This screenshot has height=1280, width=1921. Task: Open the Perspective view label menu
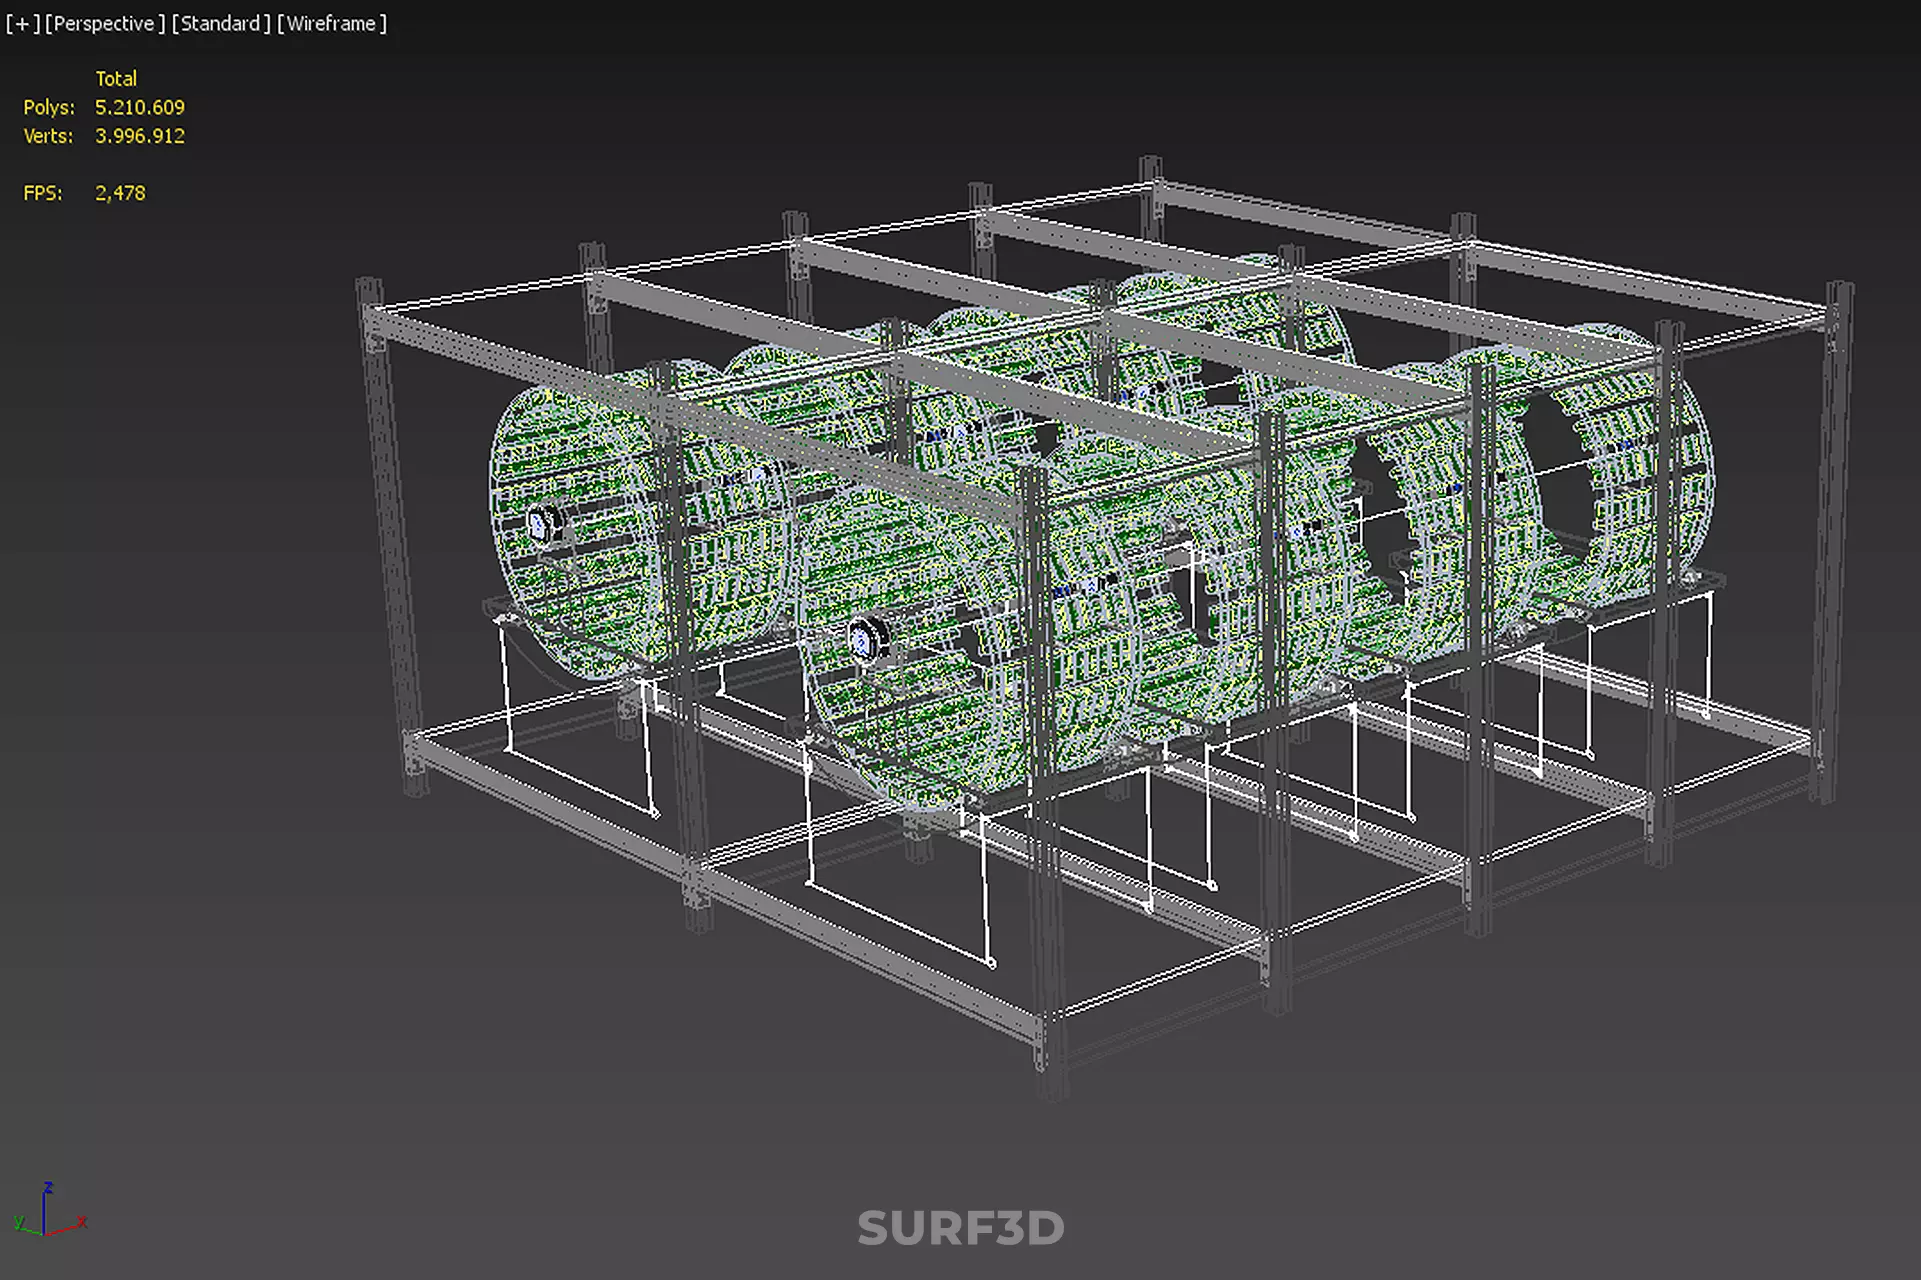click(105, 23)
